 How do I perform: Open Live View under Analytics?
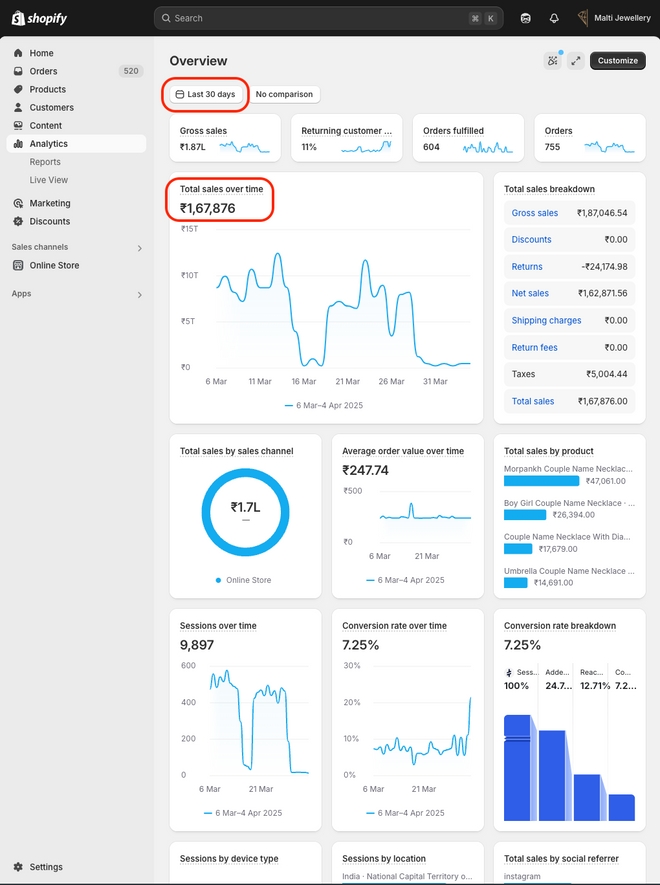(x=48, y=179)
